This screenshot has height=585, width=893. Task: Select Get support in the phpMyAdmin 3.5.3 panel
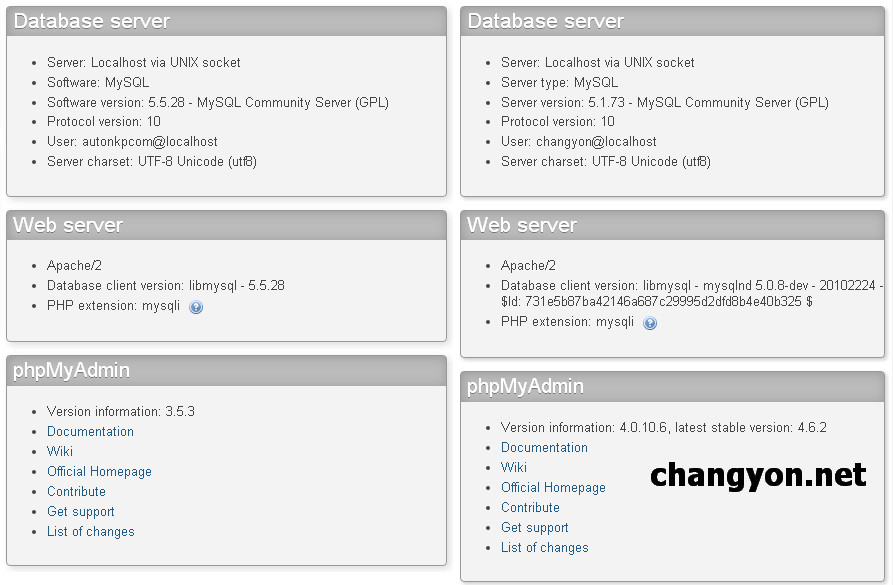[x=81, y=511]
